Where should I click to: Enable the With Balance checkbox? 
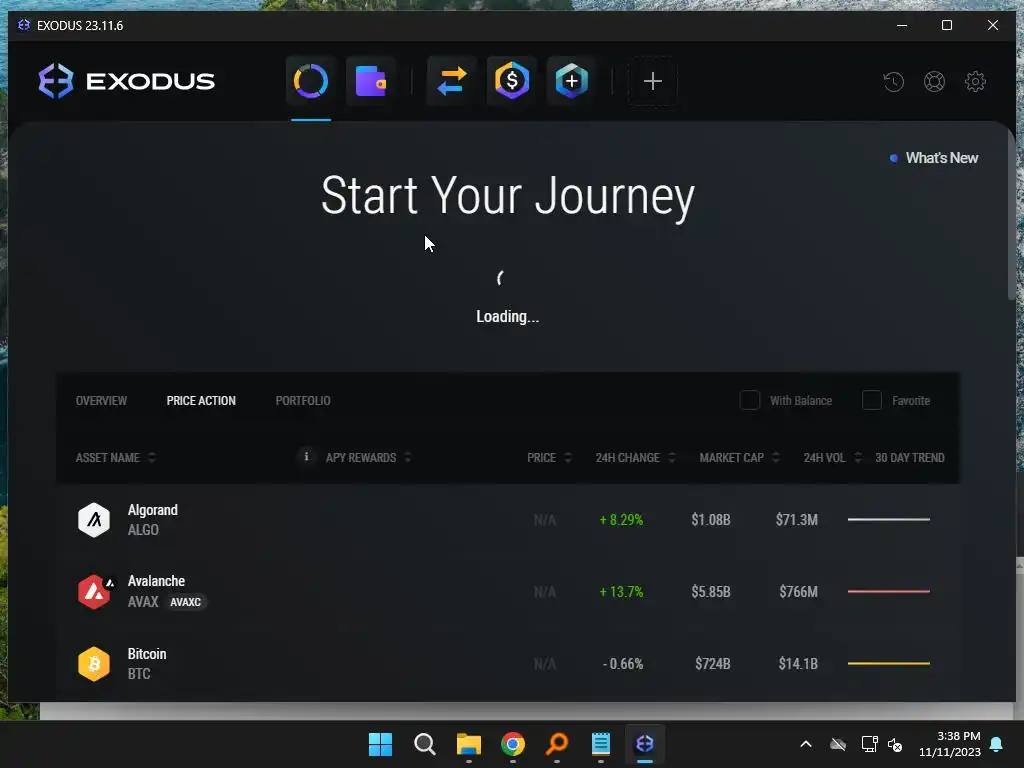point(750,400)
